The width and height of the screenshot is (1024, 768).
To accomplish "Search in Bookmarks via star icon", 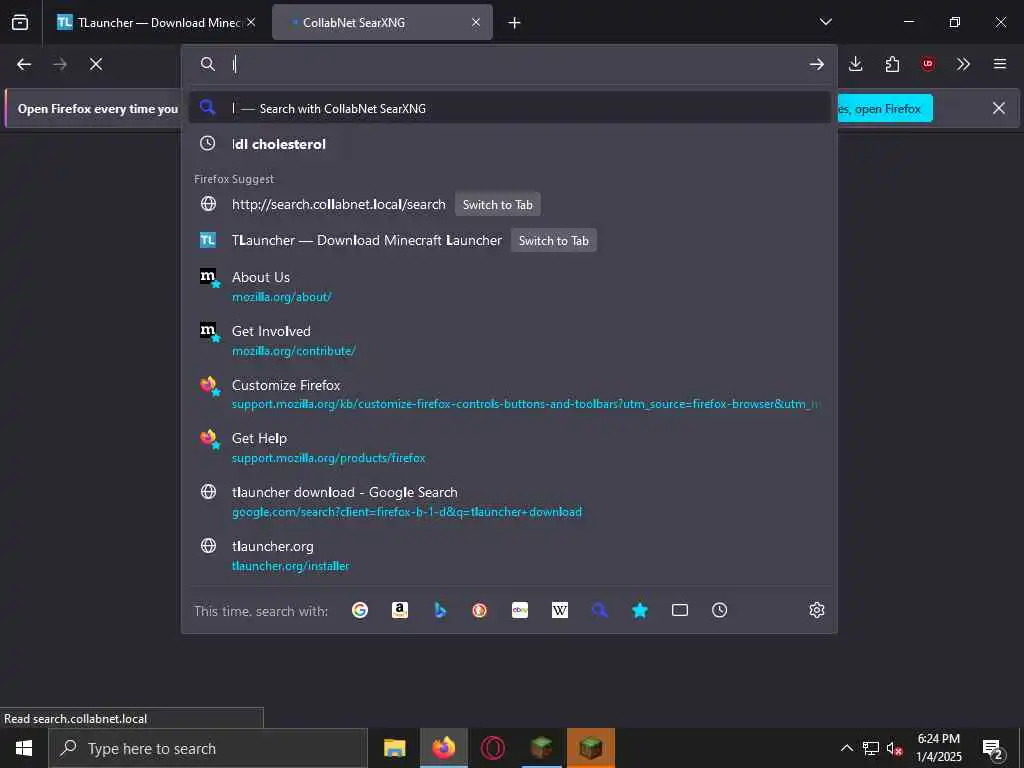I will [x=639, y=610].
